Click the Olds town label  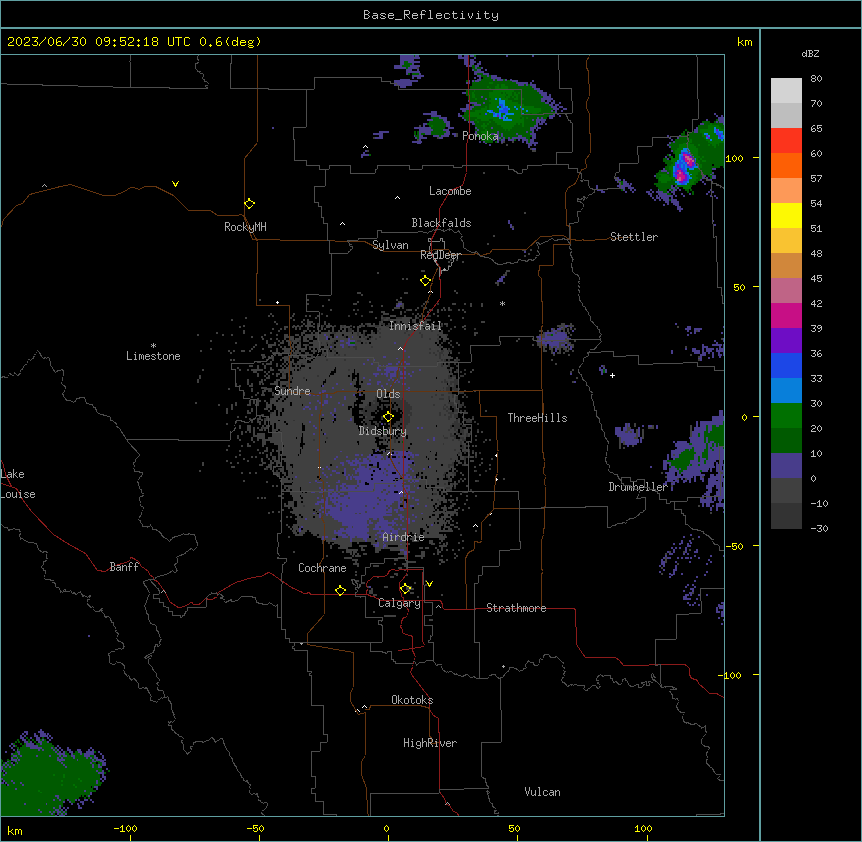pos(388,394)
